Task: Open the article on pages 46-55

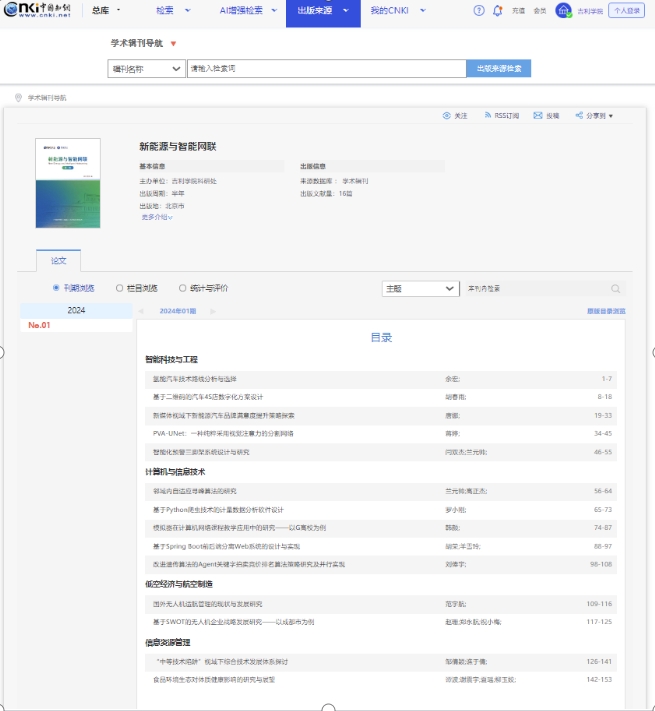Action: tap(201, 452)
